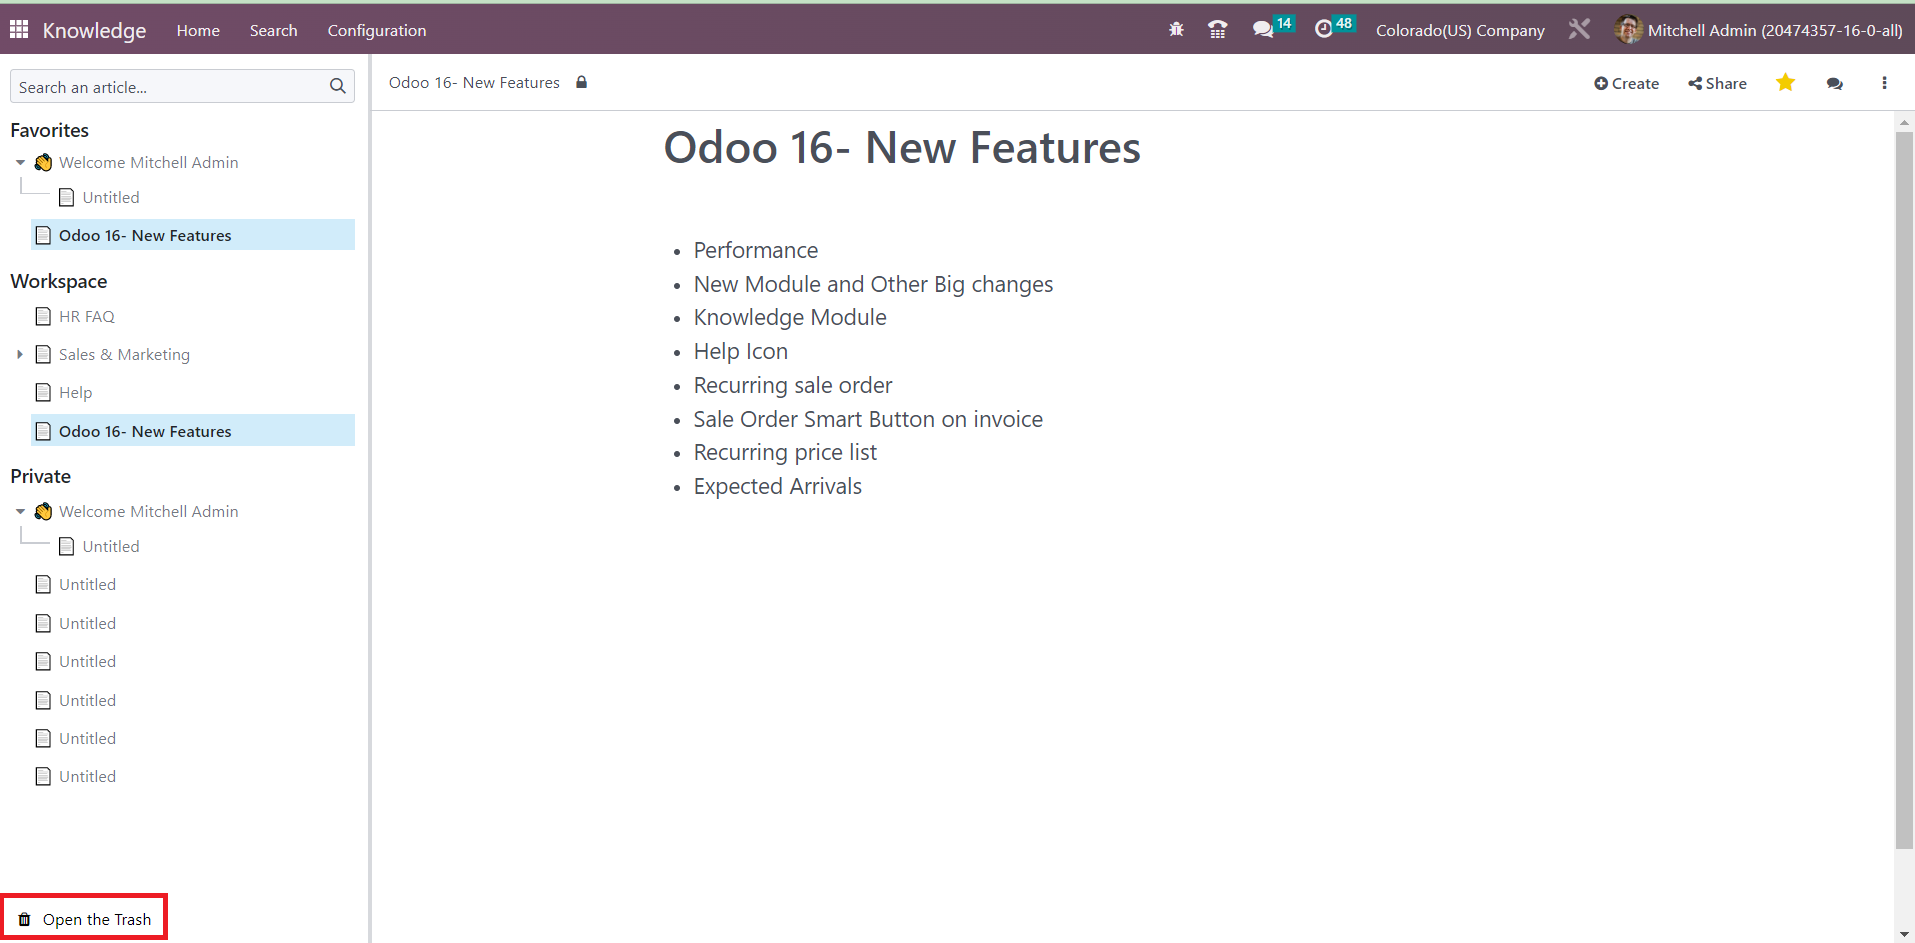Click the Sales & Marketing page icon
Viewport: 1915px width, 943px height.
tap(43, 354)
